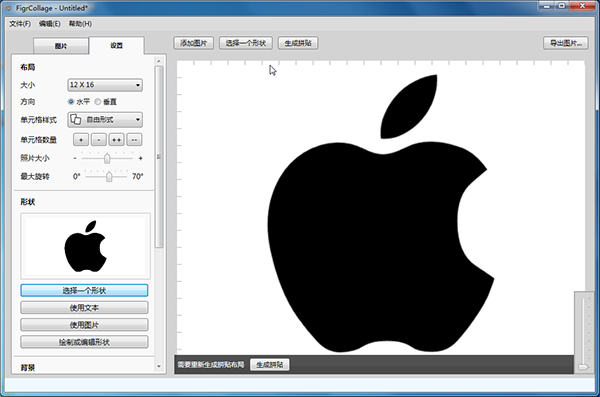Image resolution: width=600 pixels, height=397 pixels.
Task: Click the 使用图片 button
Action: pos(84,325)
